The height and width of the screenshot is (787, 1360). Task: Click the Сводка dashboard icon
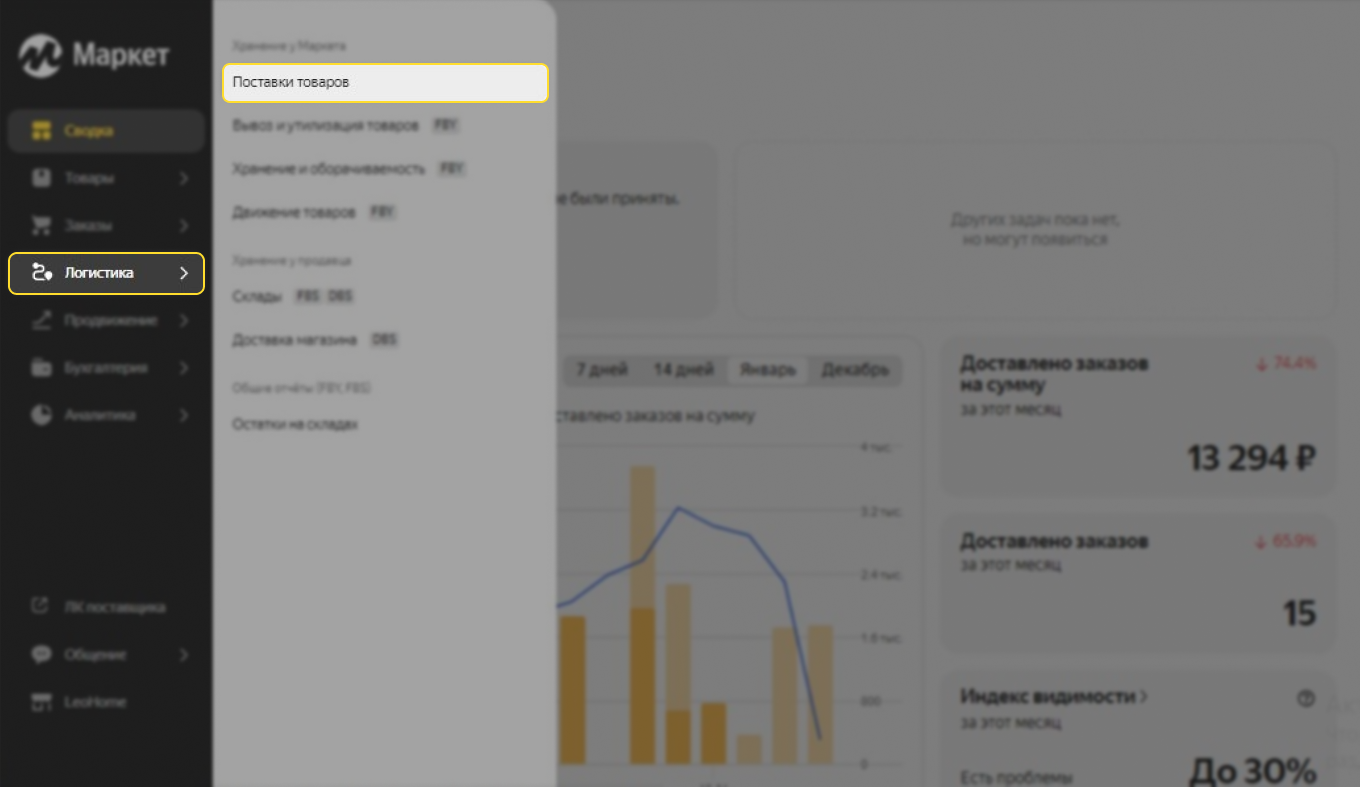click(x=41, y=131)
